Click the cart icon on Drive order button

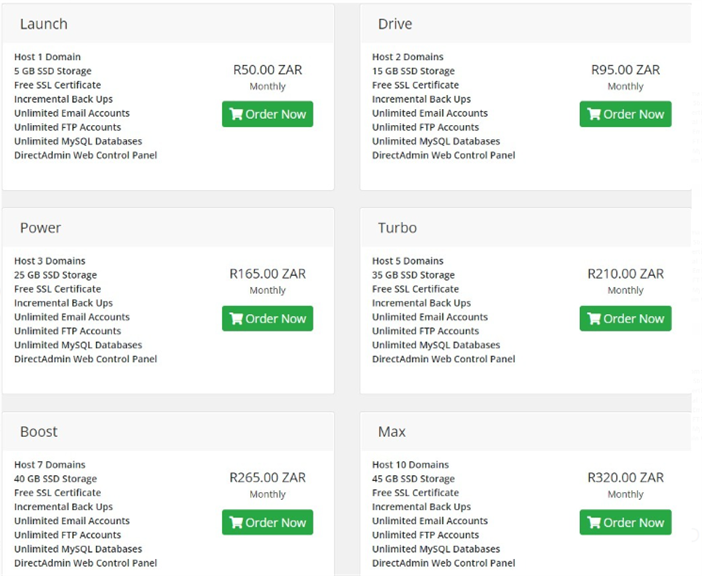pyautogui.click(x=594, y=114)
